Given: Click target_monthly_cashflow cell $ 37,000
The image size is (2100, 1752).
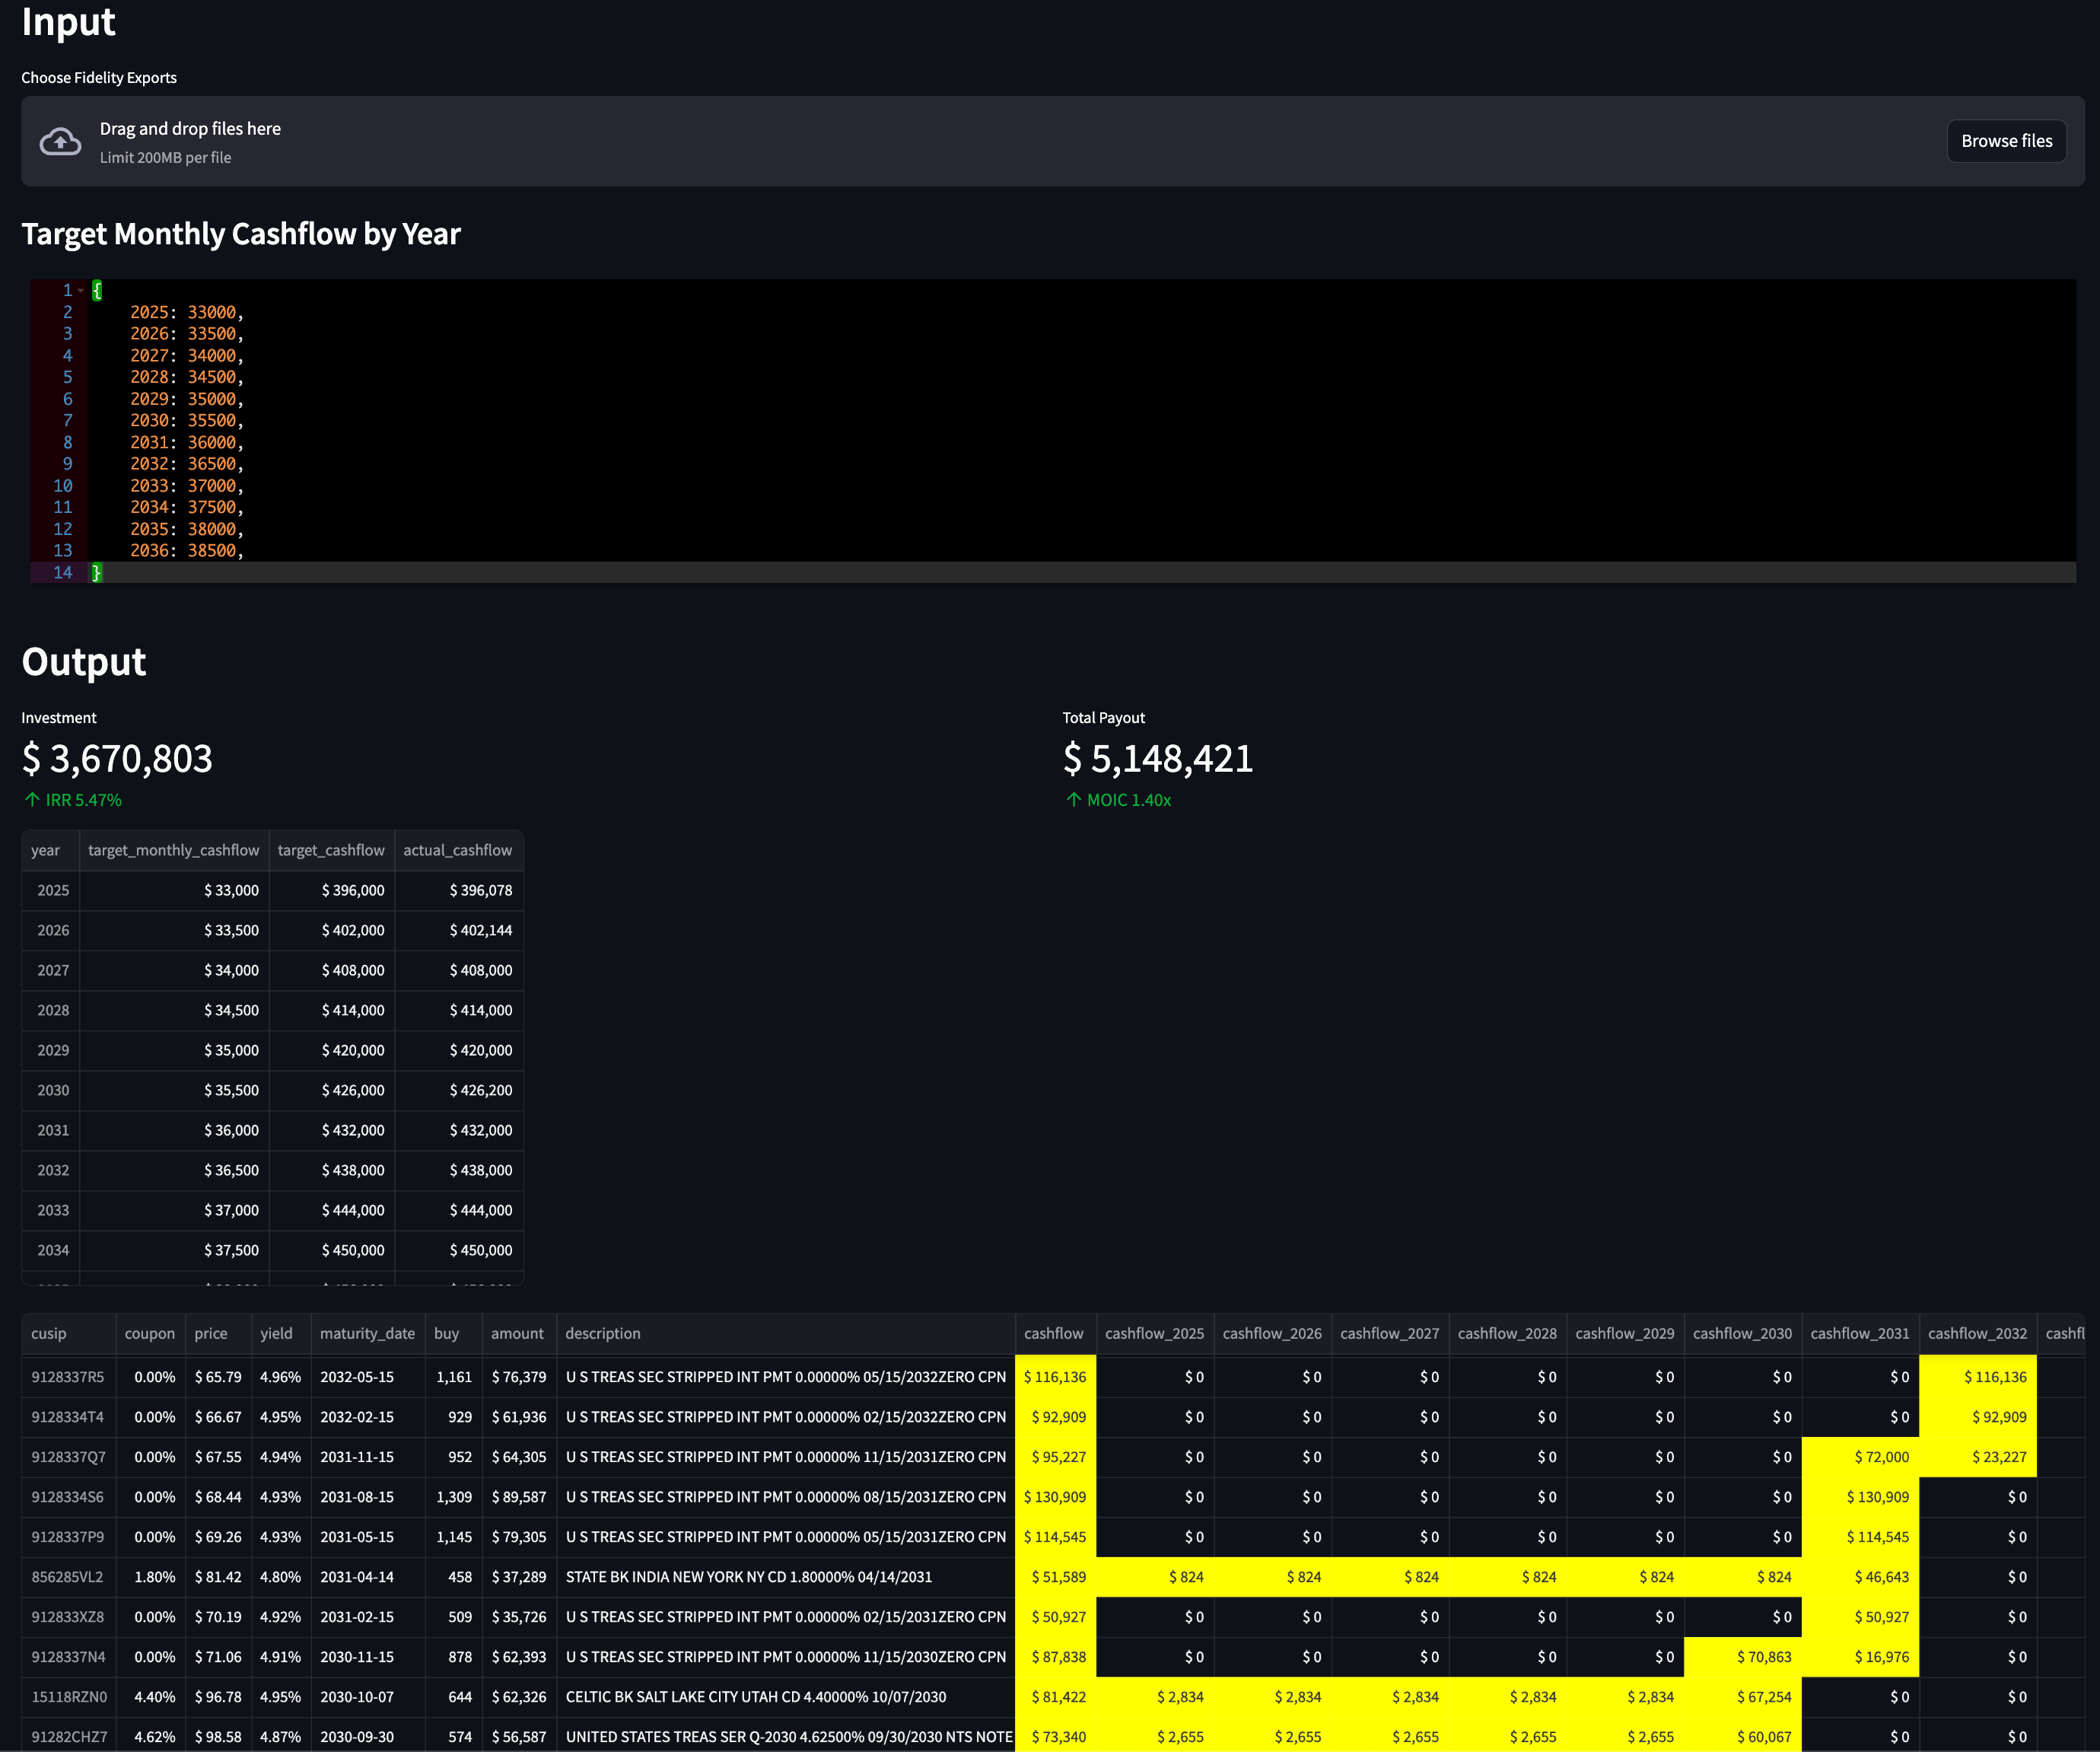Looking at the screenshot, I should point(174,1210).
